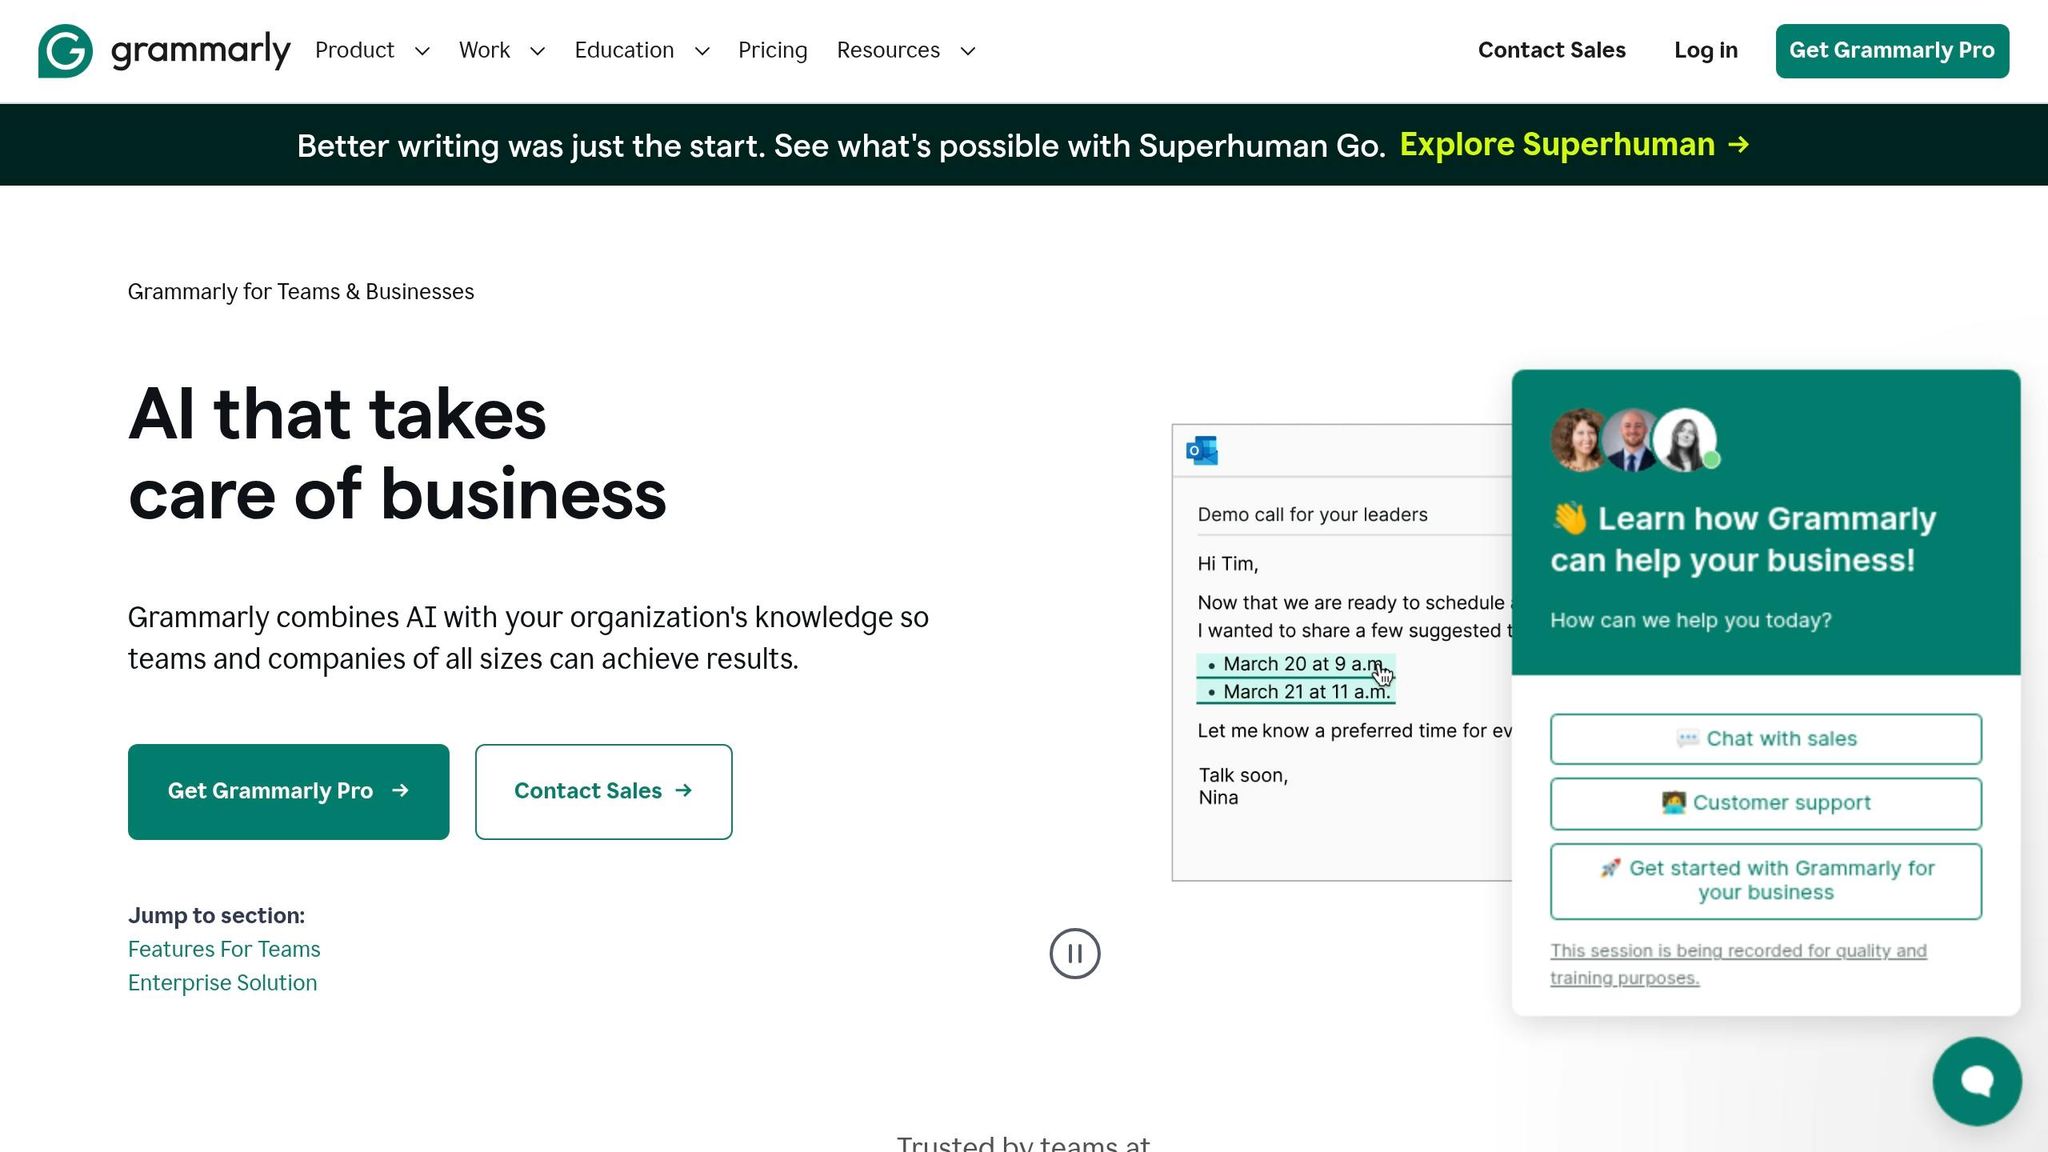Click the Demo call for your leaders subject

point(1312,514)
